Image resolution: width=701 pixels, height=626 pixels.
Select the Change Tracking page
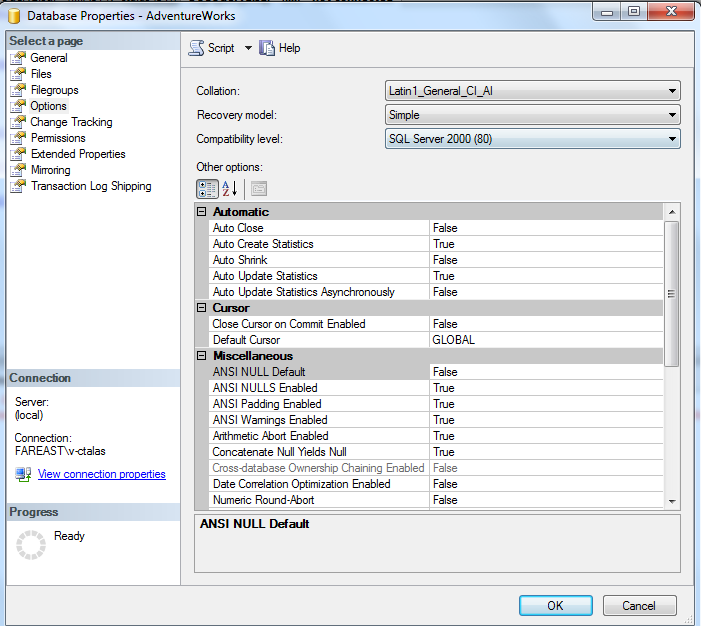(x=71, y=122)
